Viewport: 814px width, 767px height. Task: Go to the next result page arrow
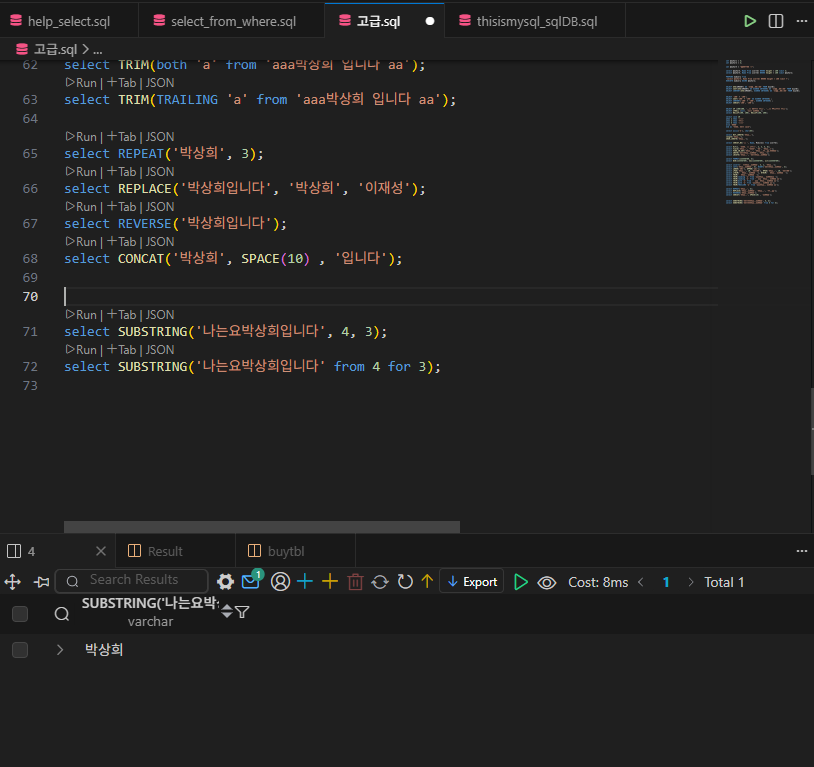(x=690, y=582)
